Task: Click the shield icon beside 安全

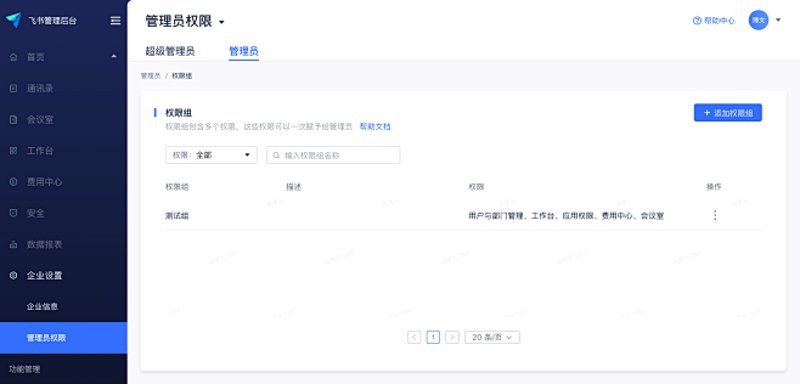Action: [x=14, y=213]
